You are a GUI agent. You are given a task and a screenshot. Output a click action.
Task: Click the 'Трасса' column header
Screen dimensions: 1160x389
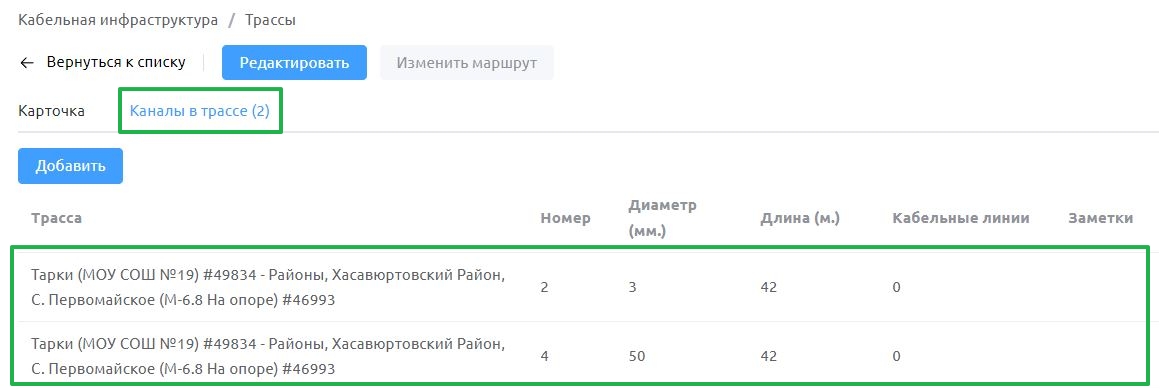pos(56,218)
